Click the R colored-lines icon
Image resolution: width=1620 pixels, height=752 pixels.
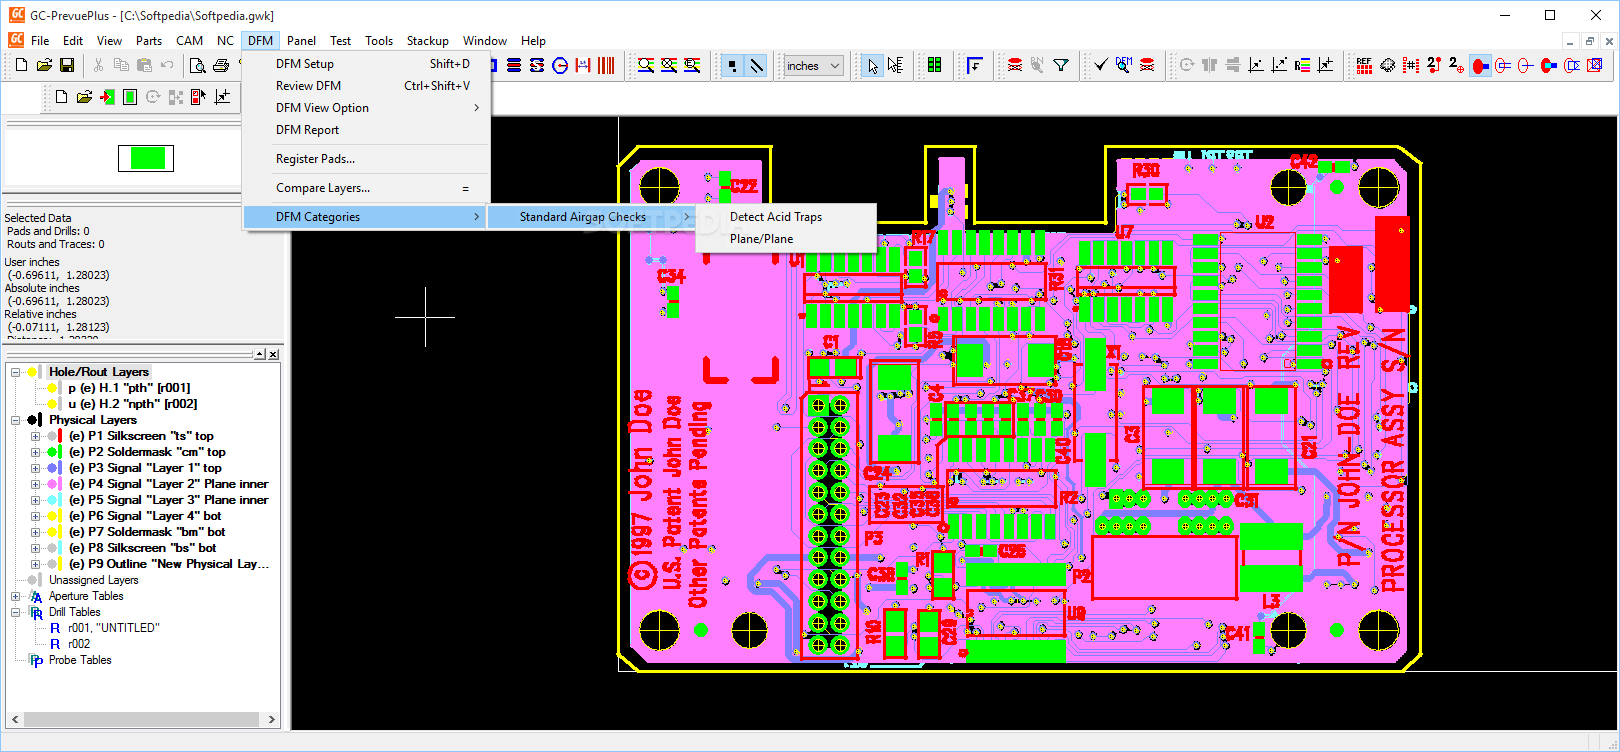click(1302, 65)
